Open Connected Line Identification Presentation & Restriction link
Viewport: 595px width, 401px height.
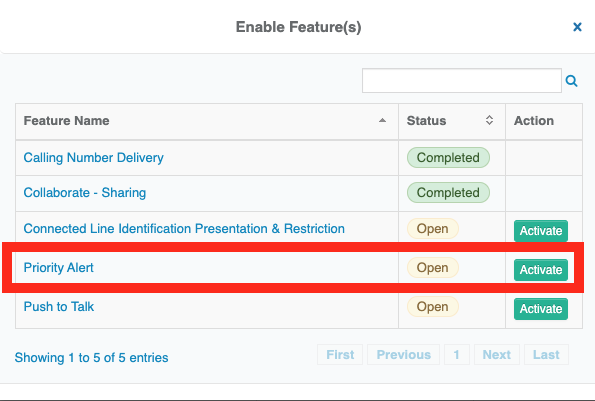184,229
